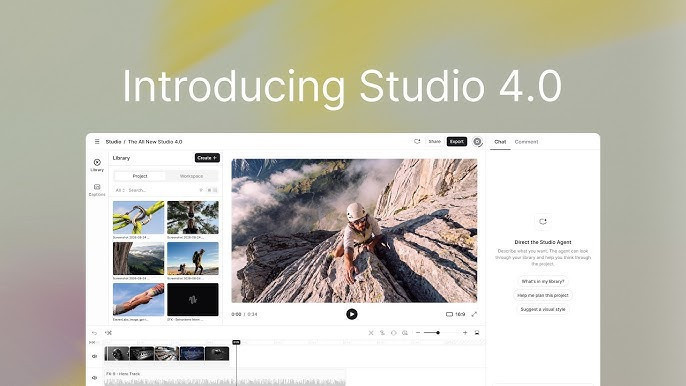The height and width of the screenshot is (386, 686).
Task: Click the X delete icon in timeline toolbar
Action: click(371, 333)
